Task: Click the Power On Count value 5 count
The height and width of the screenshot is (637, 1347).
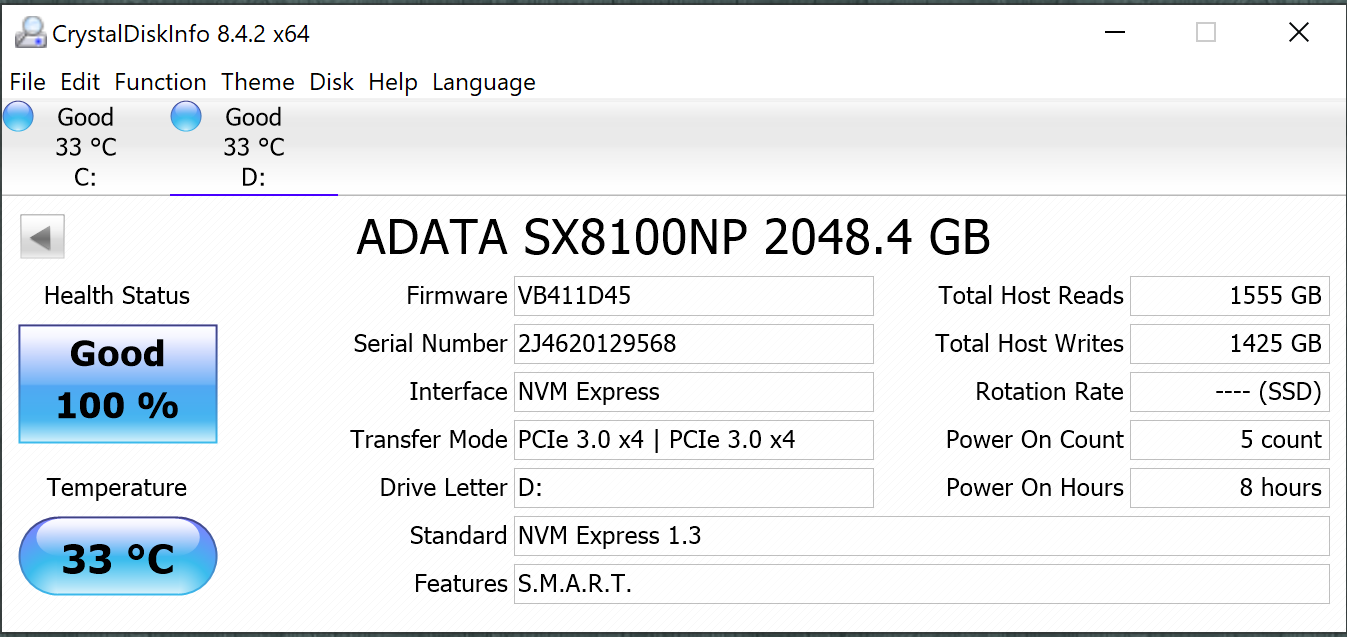Action: (x=1230, y=440)
